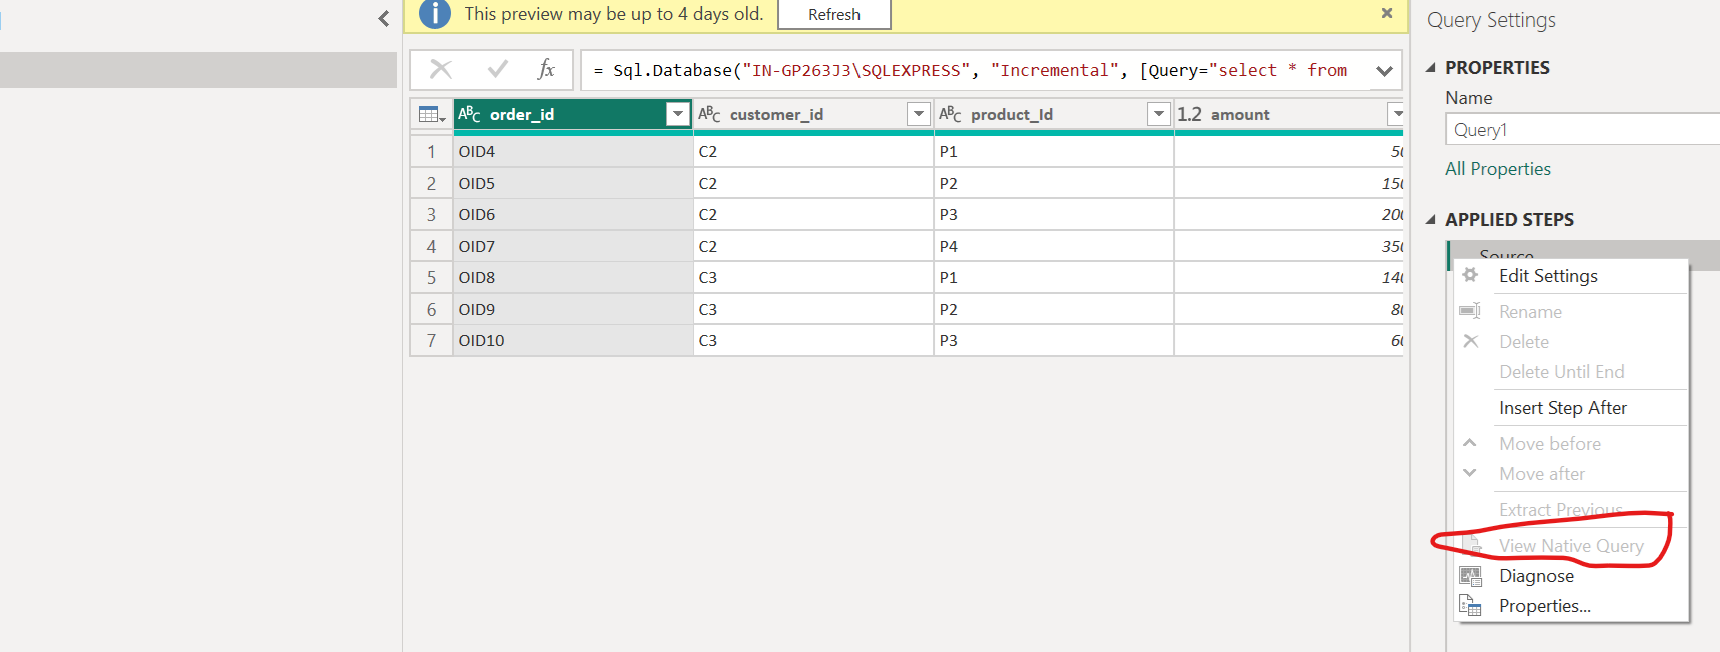Choose Insert Step After menu entry
The height and width of the screenshot is (652, 1720).
point(1562,408)
